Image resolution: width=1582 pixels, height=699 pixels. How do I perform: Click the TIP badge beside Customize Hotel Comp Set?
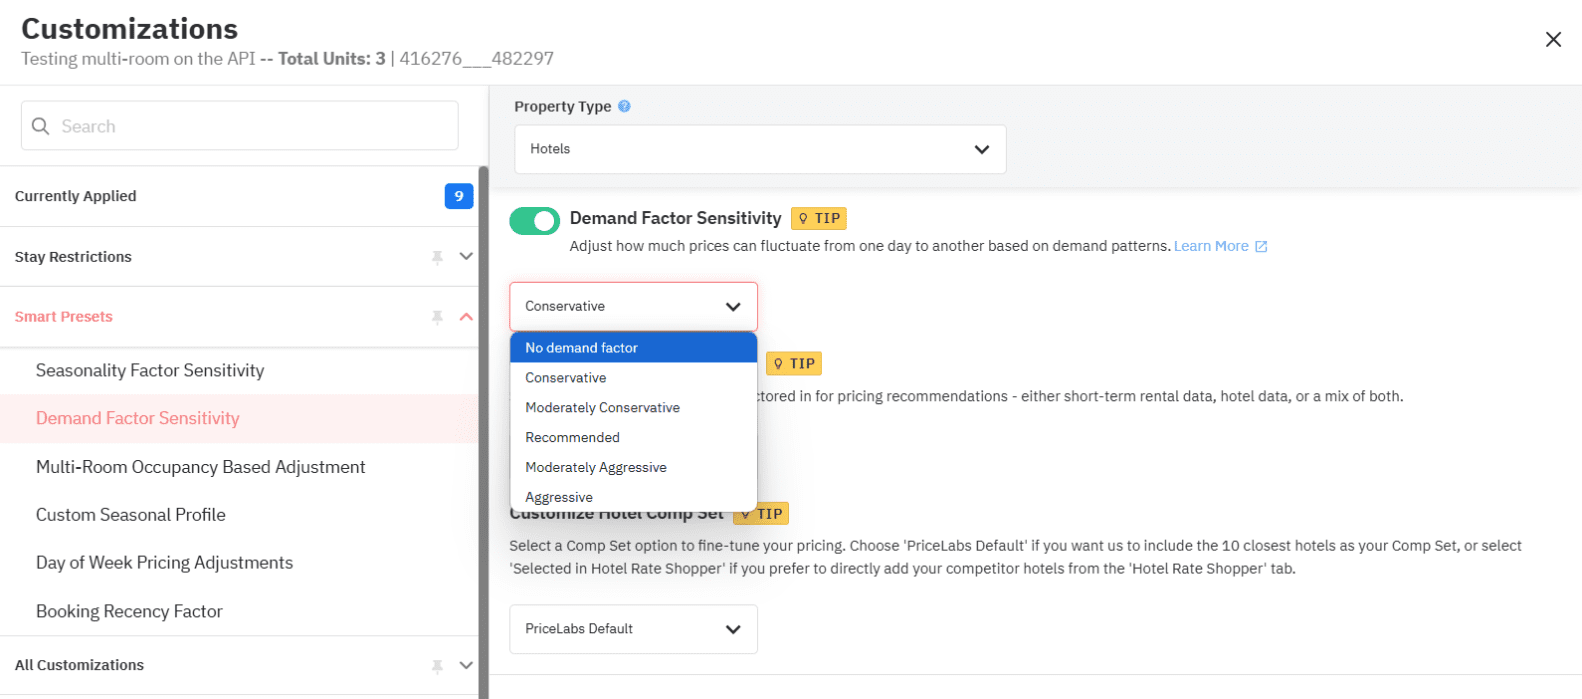pyautogui.click(x=762, y=514)
